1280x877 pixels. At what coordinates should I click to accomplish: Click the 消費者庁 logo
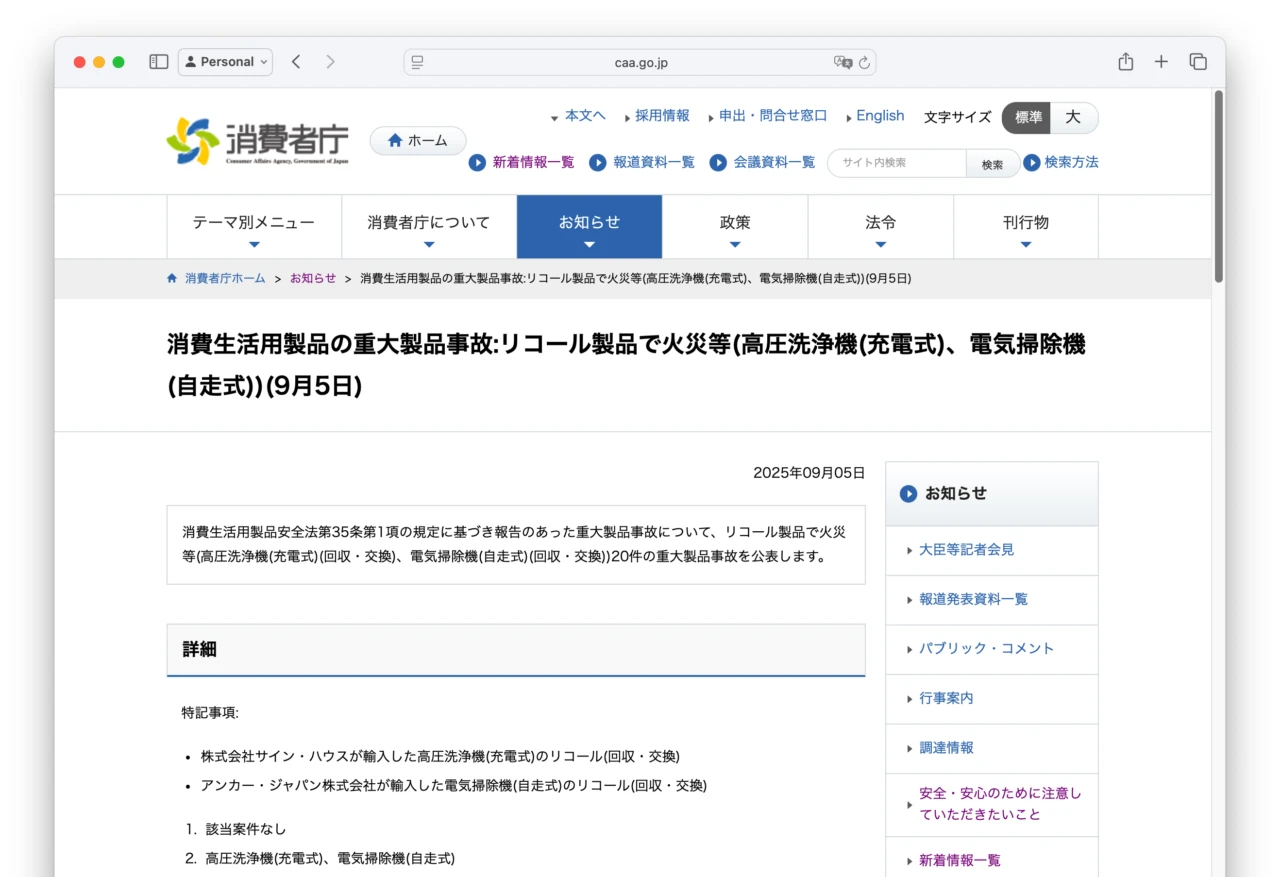[257, 141]
